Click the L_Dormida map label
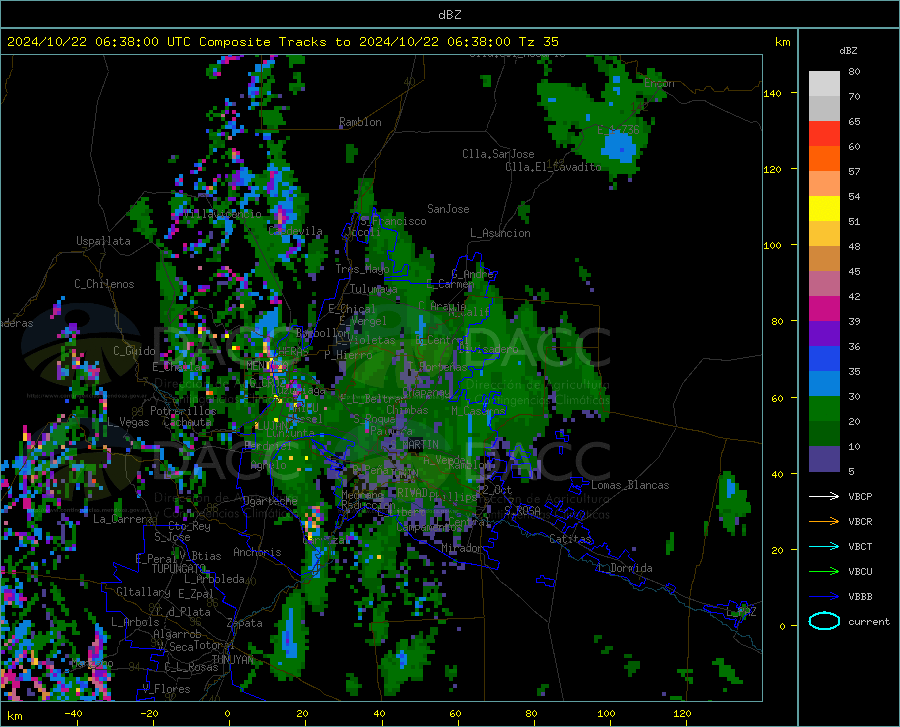Image resolution: width=900 pixels, height=727 pixels. pos(624,568)
